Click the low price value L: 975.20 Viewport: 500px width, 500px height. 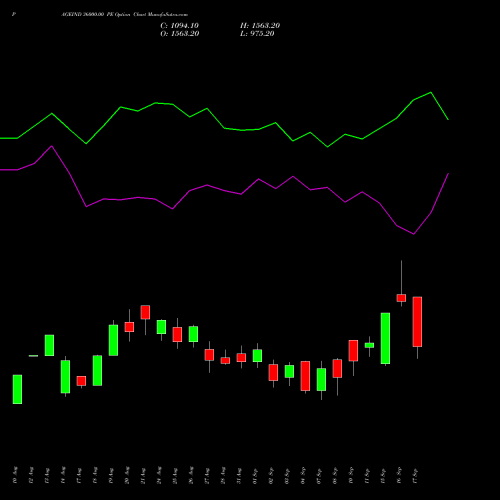coord(257,34)
